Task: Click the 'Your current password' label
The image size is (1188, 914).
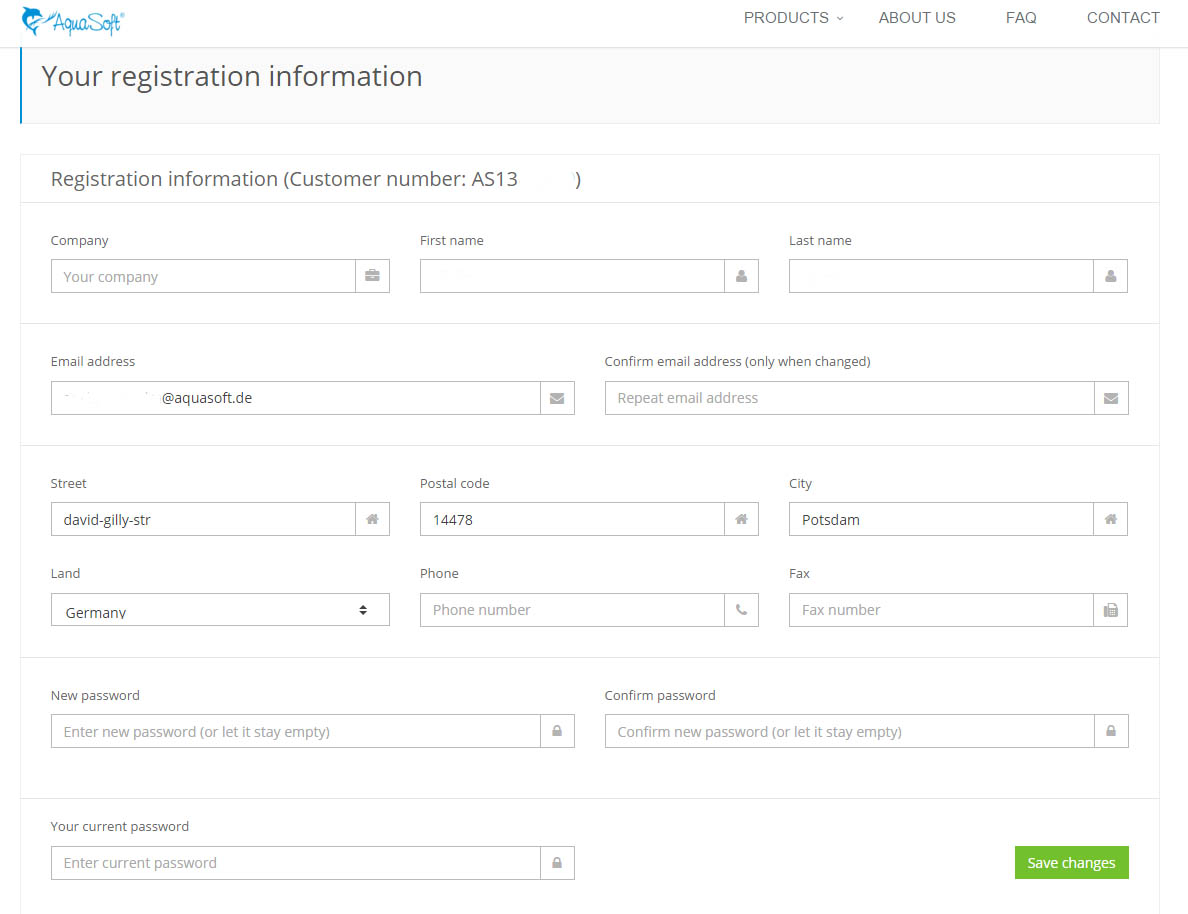Action: [120, 826]
